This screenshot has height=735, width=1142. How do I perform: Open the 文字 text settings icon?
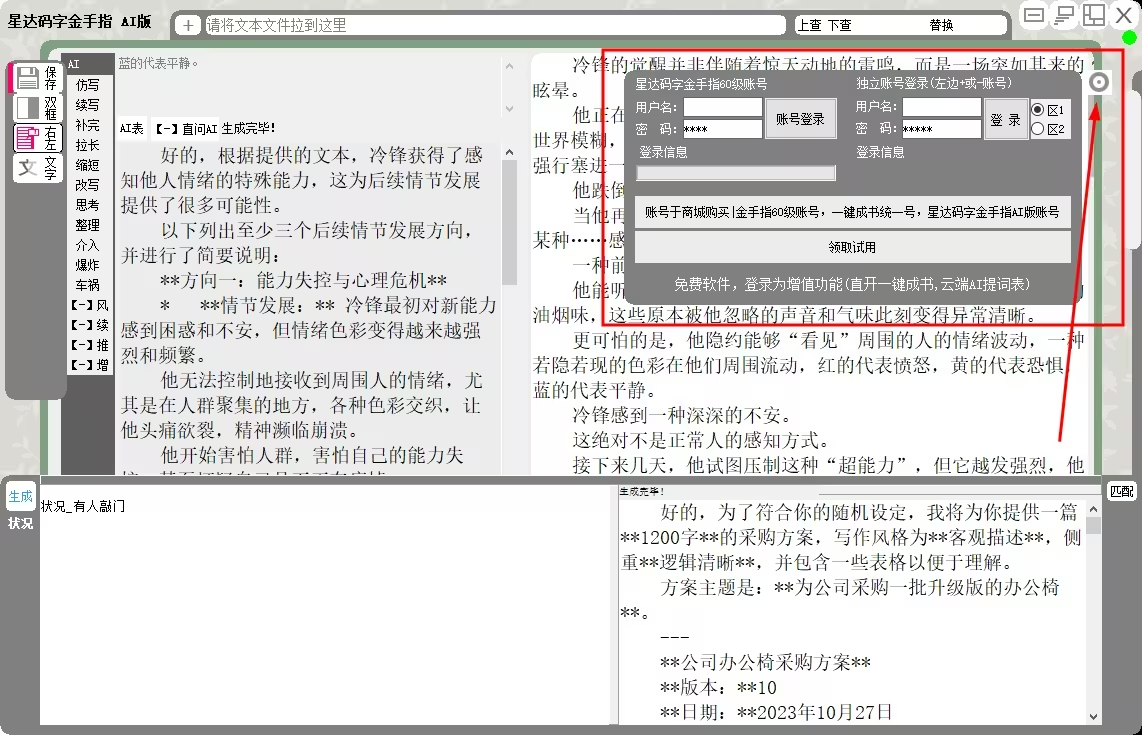tap(36, 168)
